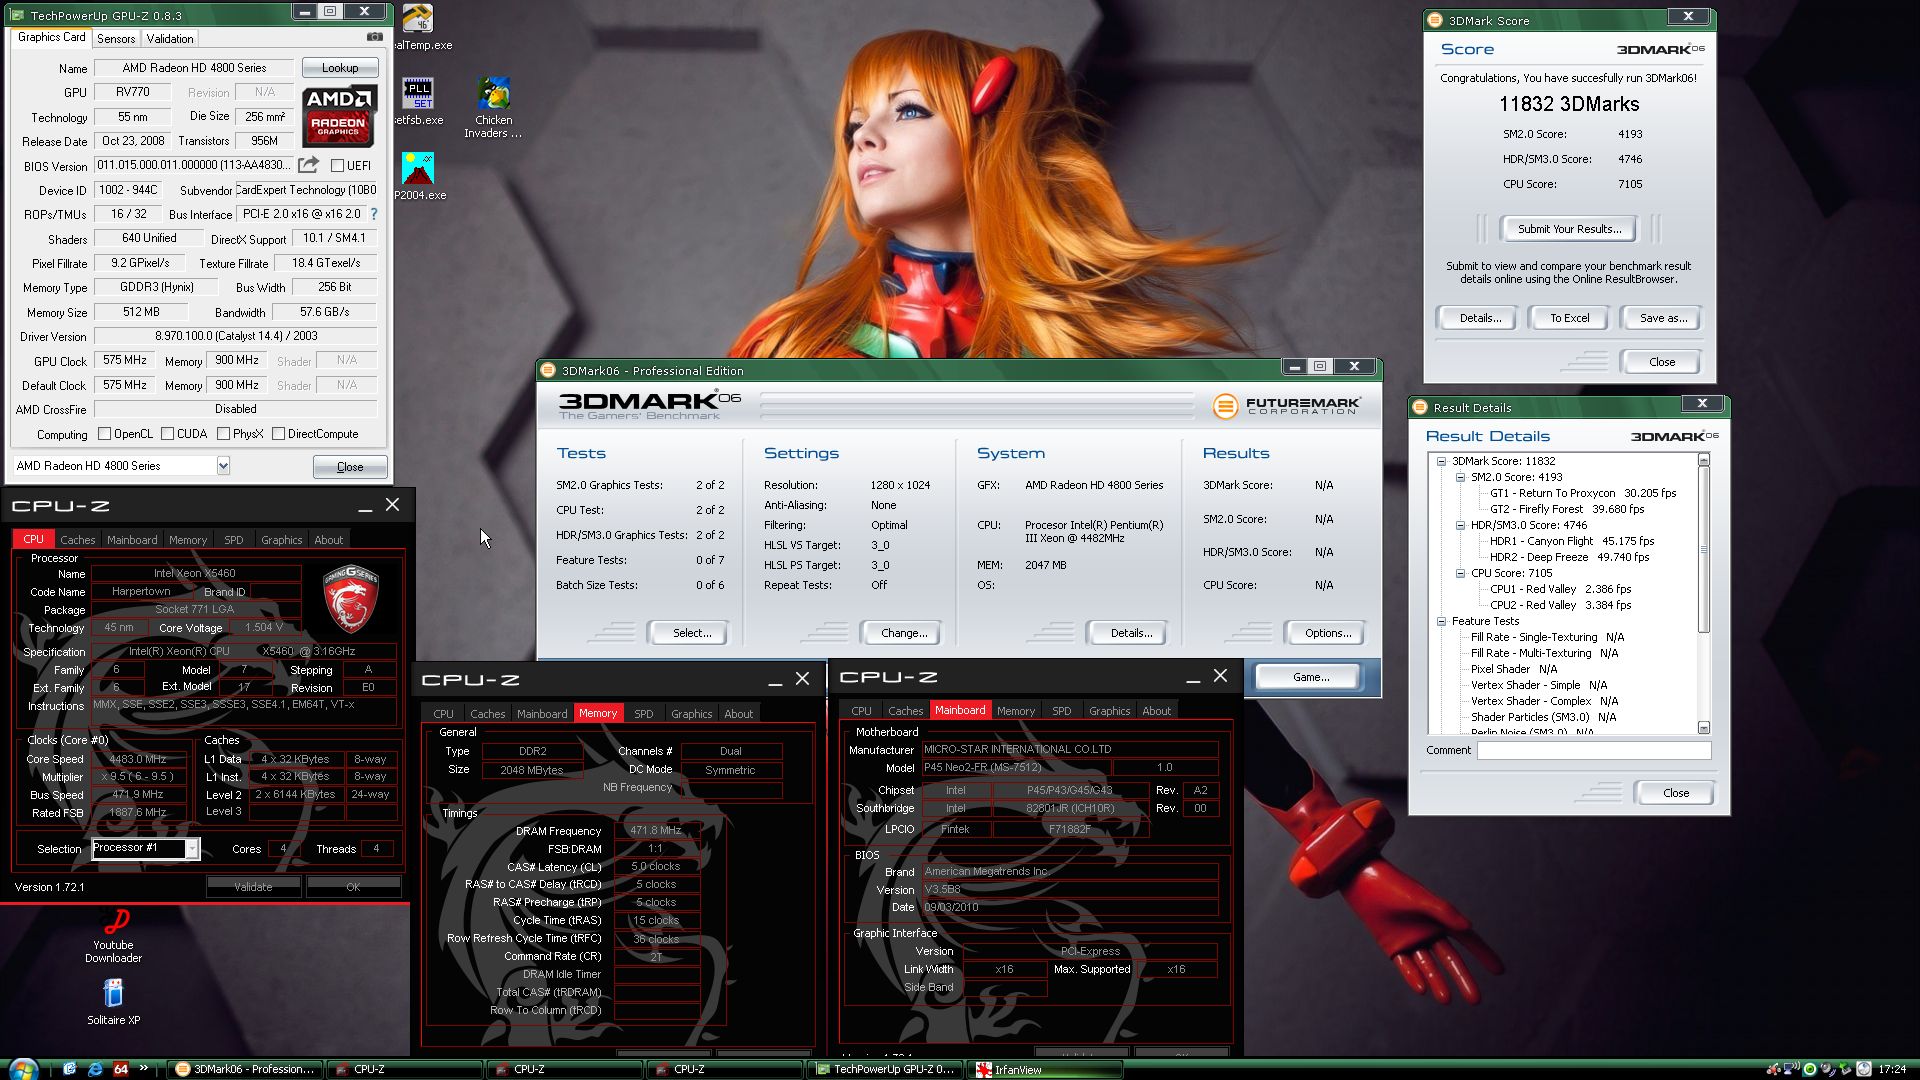Switch to TechPowerUp GPU-Z taskbar button
The image size is (1920, 1080).
tap(887, 1069)
